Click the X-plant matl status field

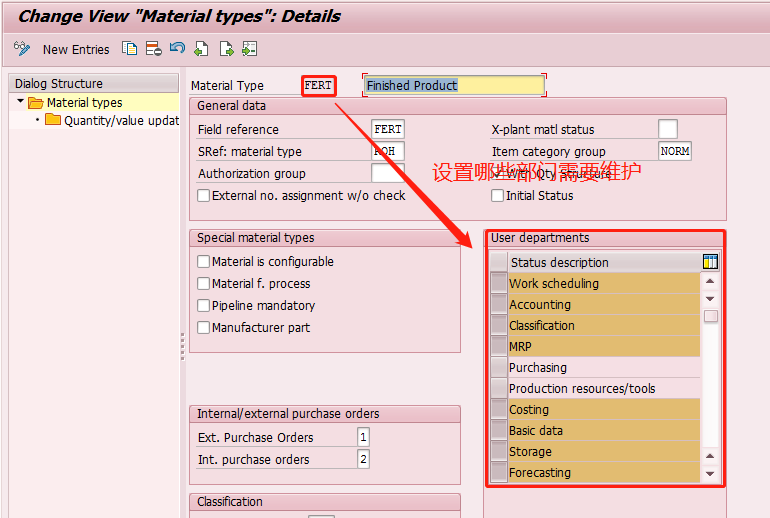[x=667, y=129]
